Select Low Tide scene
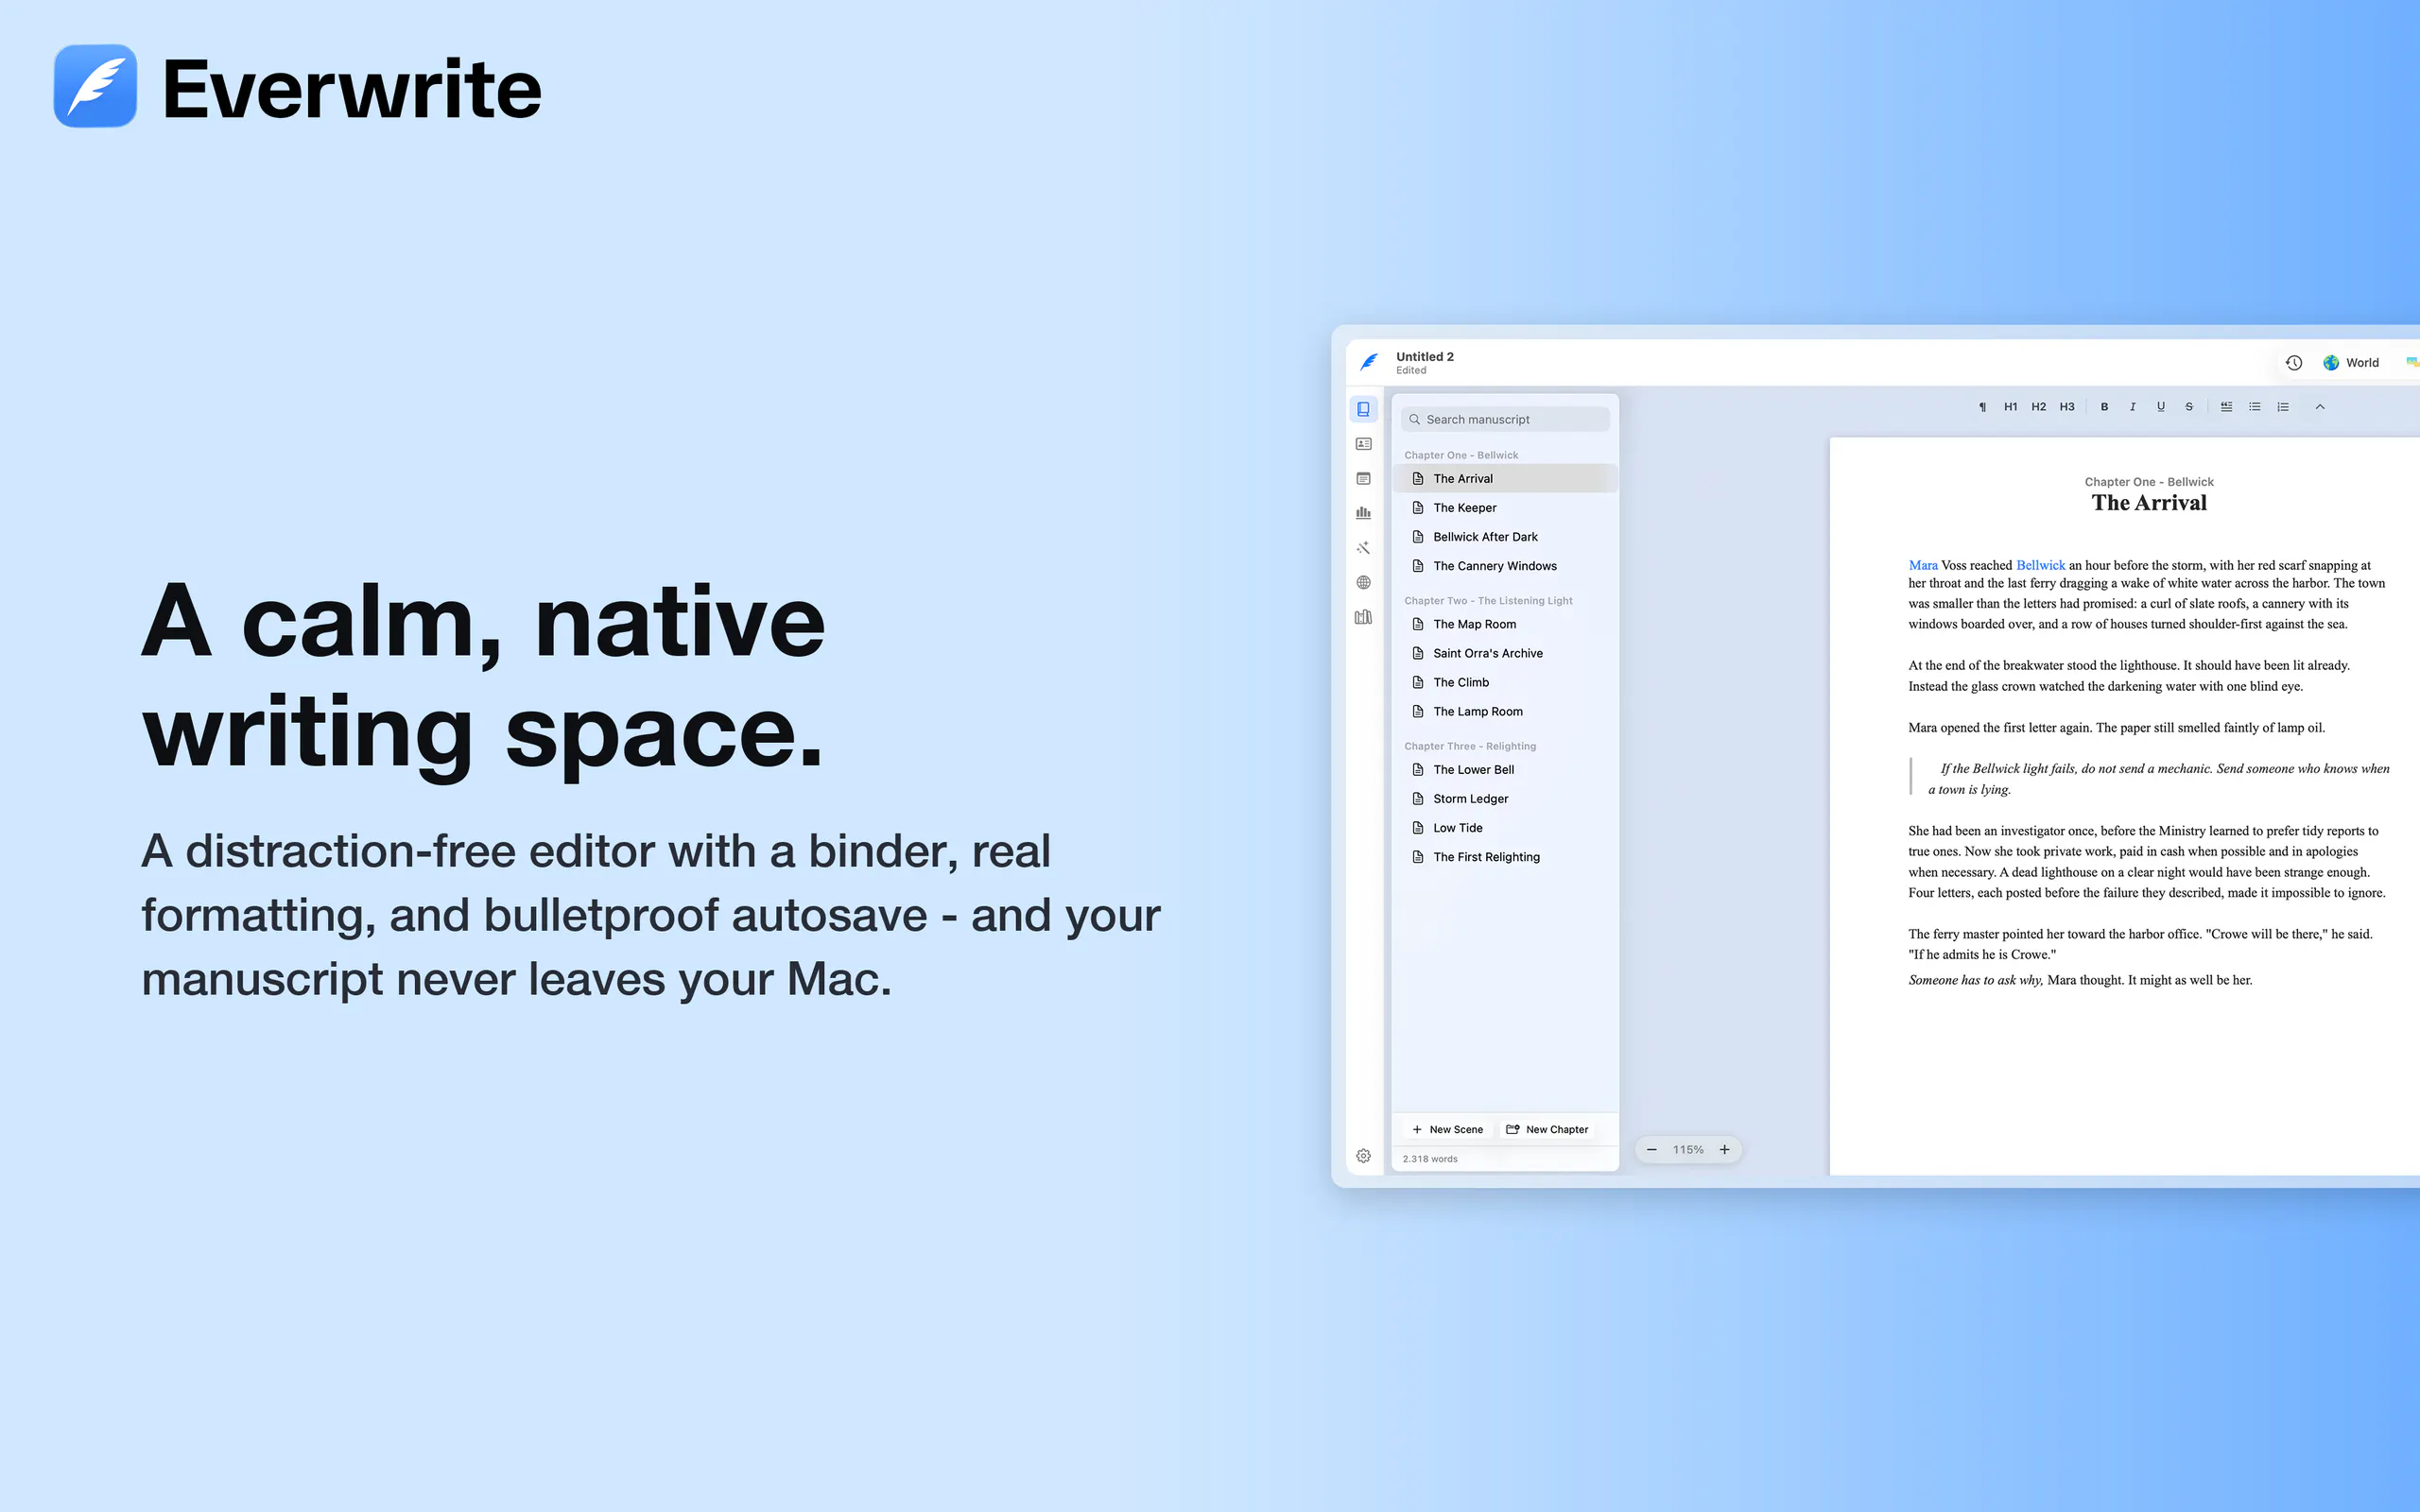This screenshot has height=1512, width=2420. 1505,828
